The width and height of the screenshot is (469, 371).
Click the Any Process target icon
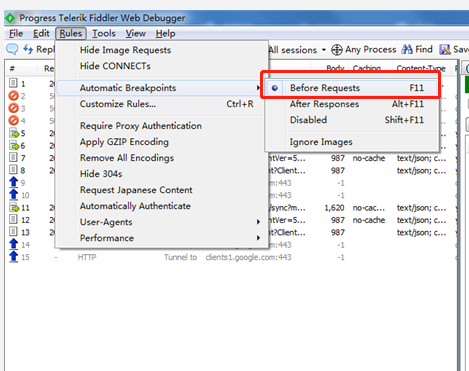pyautogui.click(x=337, y=50)
